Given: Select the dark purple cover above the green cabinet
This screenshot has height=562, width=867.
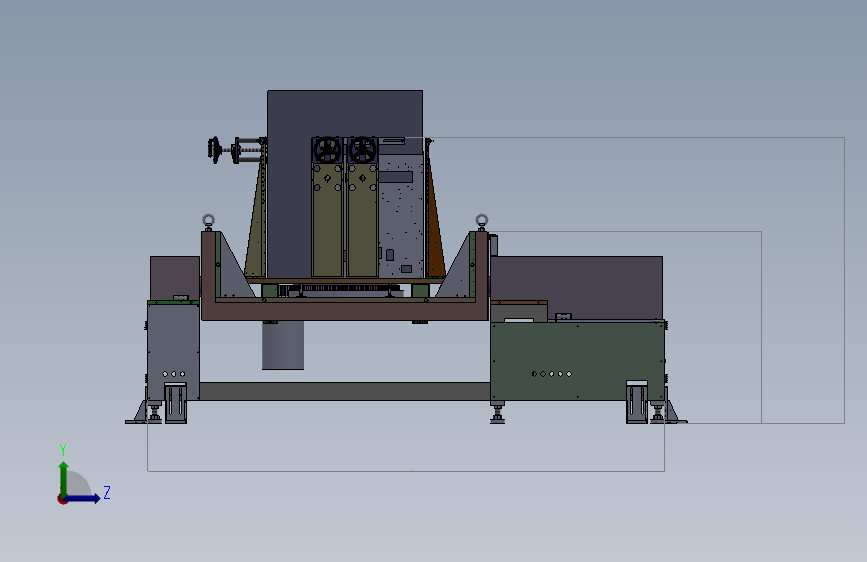Looking at the screenshot, I should tap(577, 288).
